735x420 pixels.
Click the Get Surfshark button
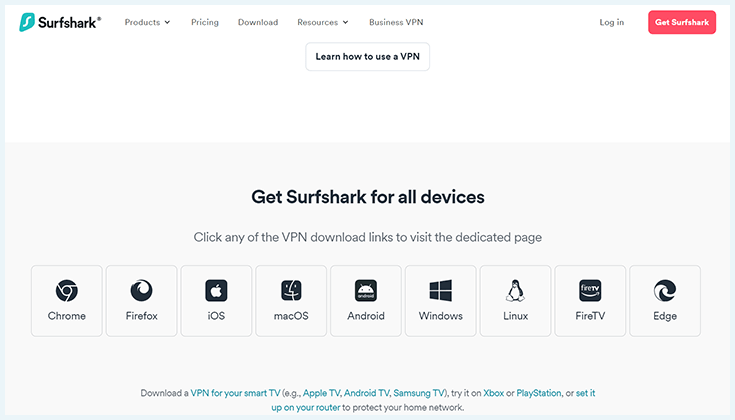682,22
